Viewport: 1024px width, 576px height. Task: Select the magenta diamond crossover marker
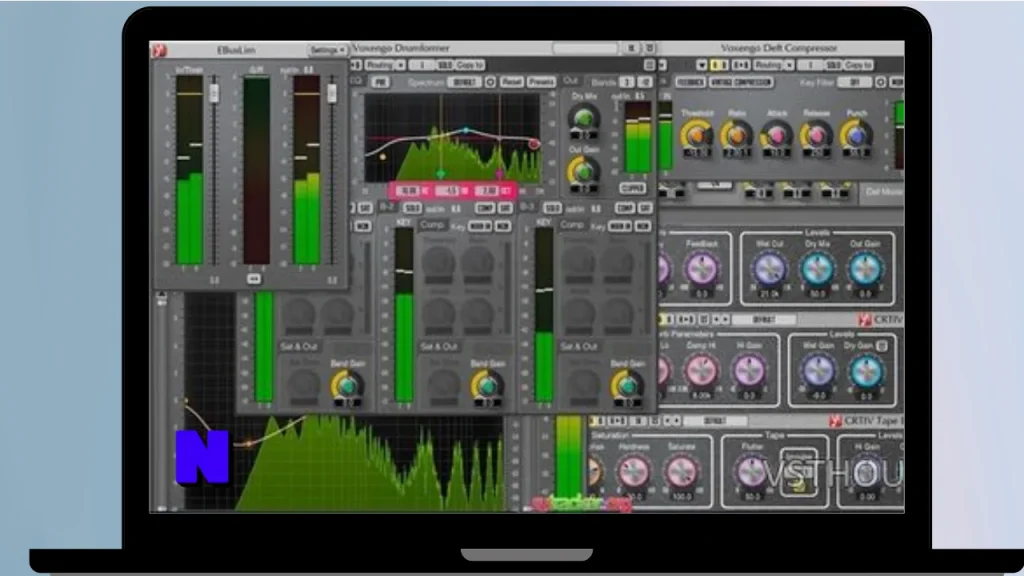point(500,174)
